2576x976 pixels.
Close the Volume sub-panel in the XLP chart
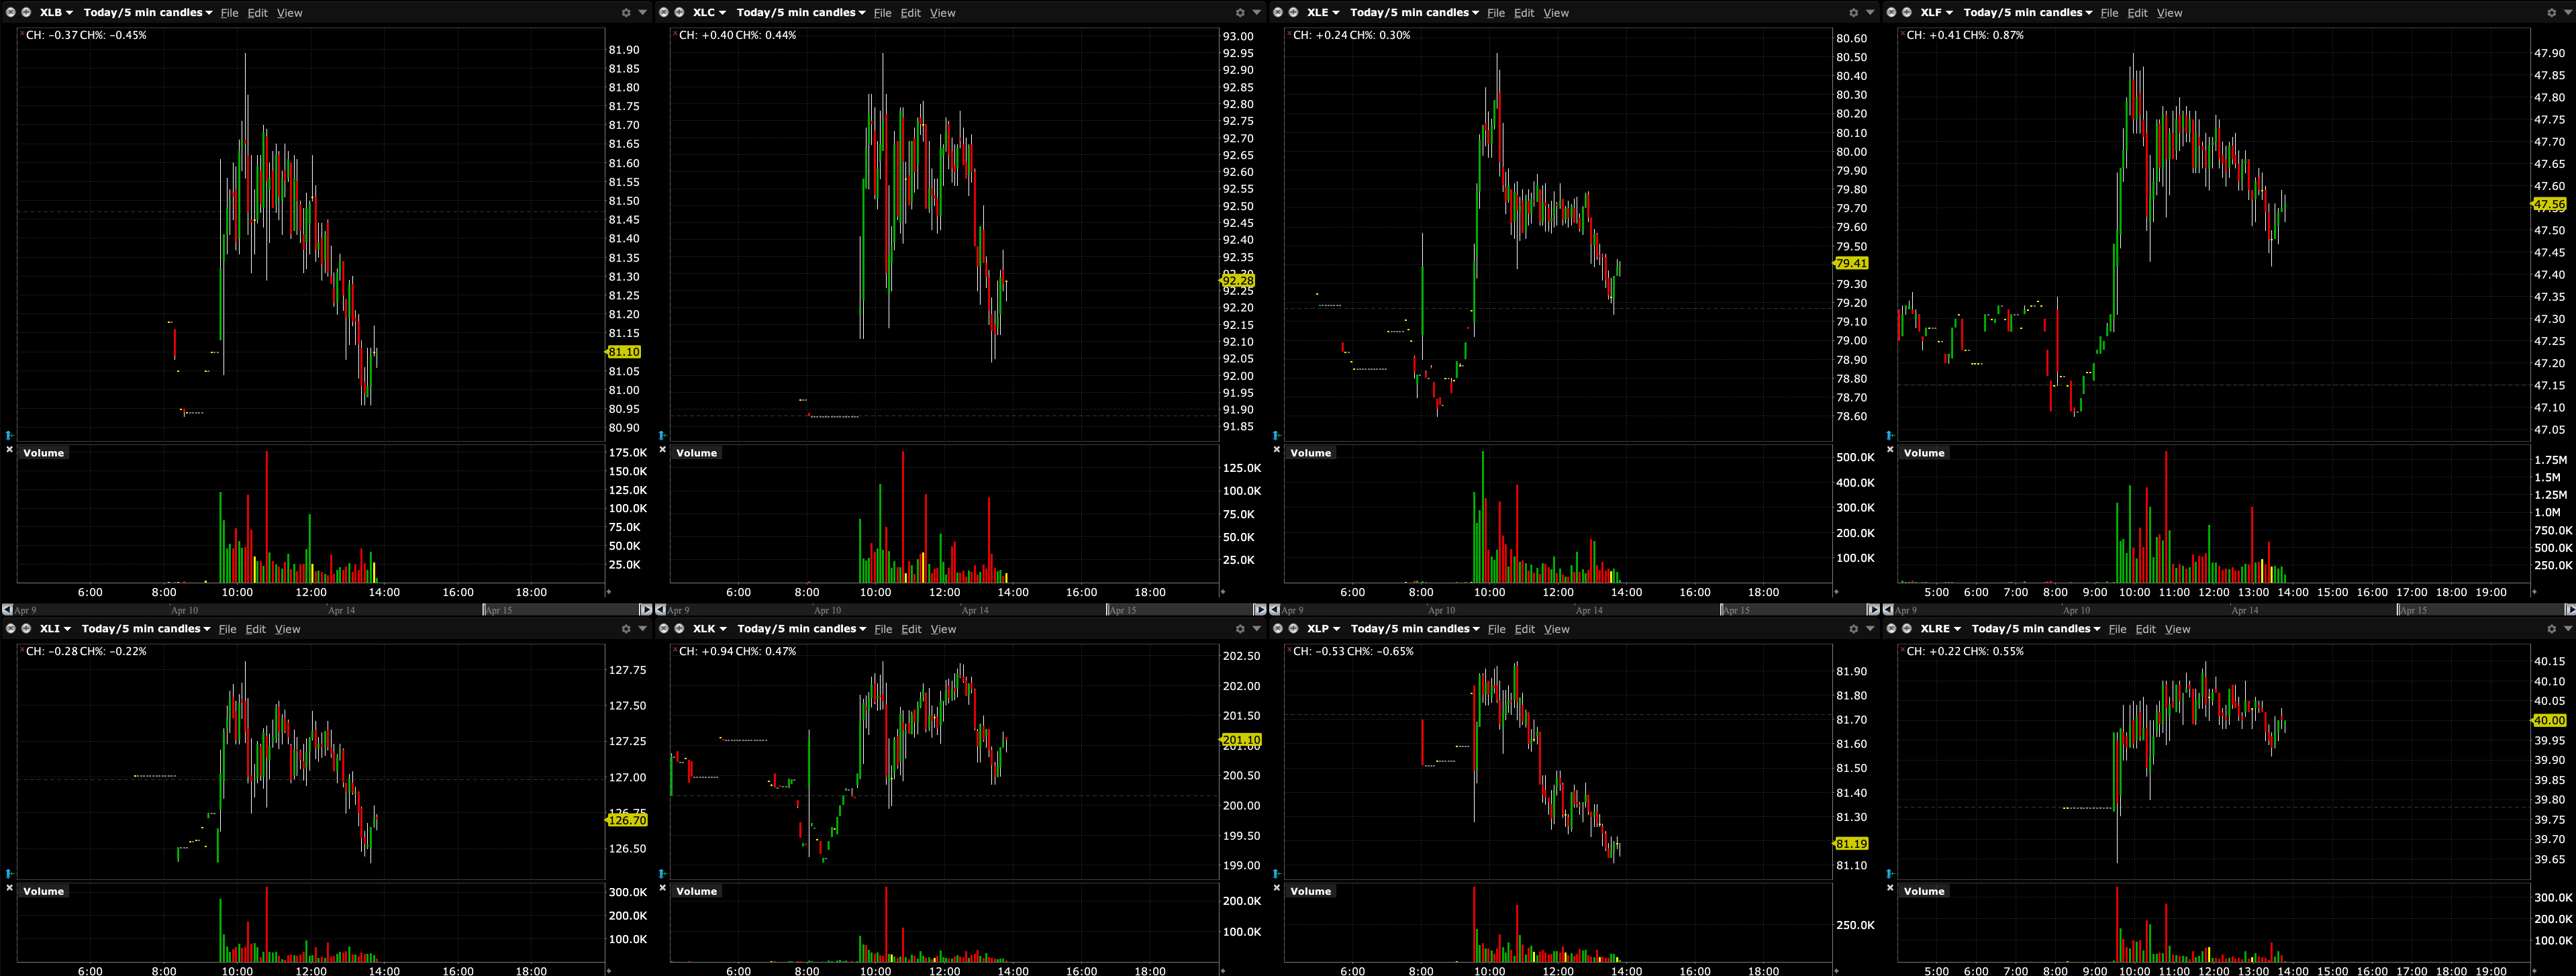(1277, 888)
